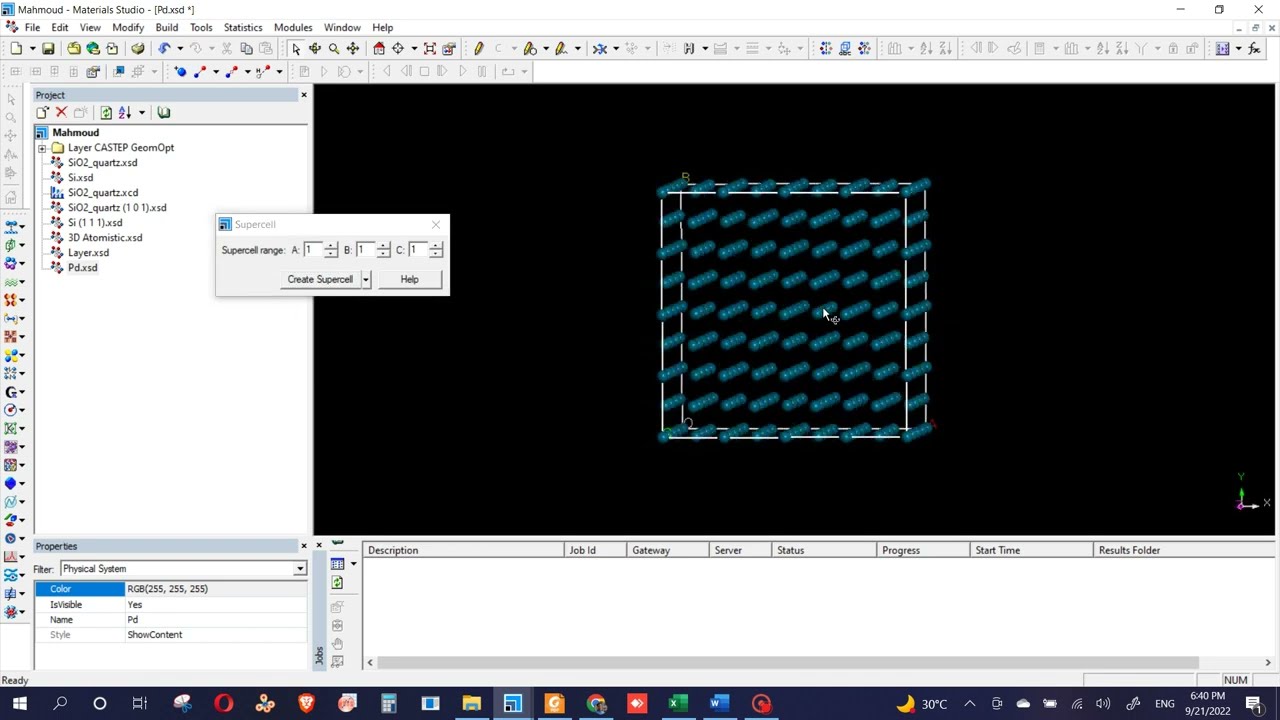Click red X Delete icon in Project panel
The width and height of the screenshot is (1280, 720).
[x=61, y=113]
